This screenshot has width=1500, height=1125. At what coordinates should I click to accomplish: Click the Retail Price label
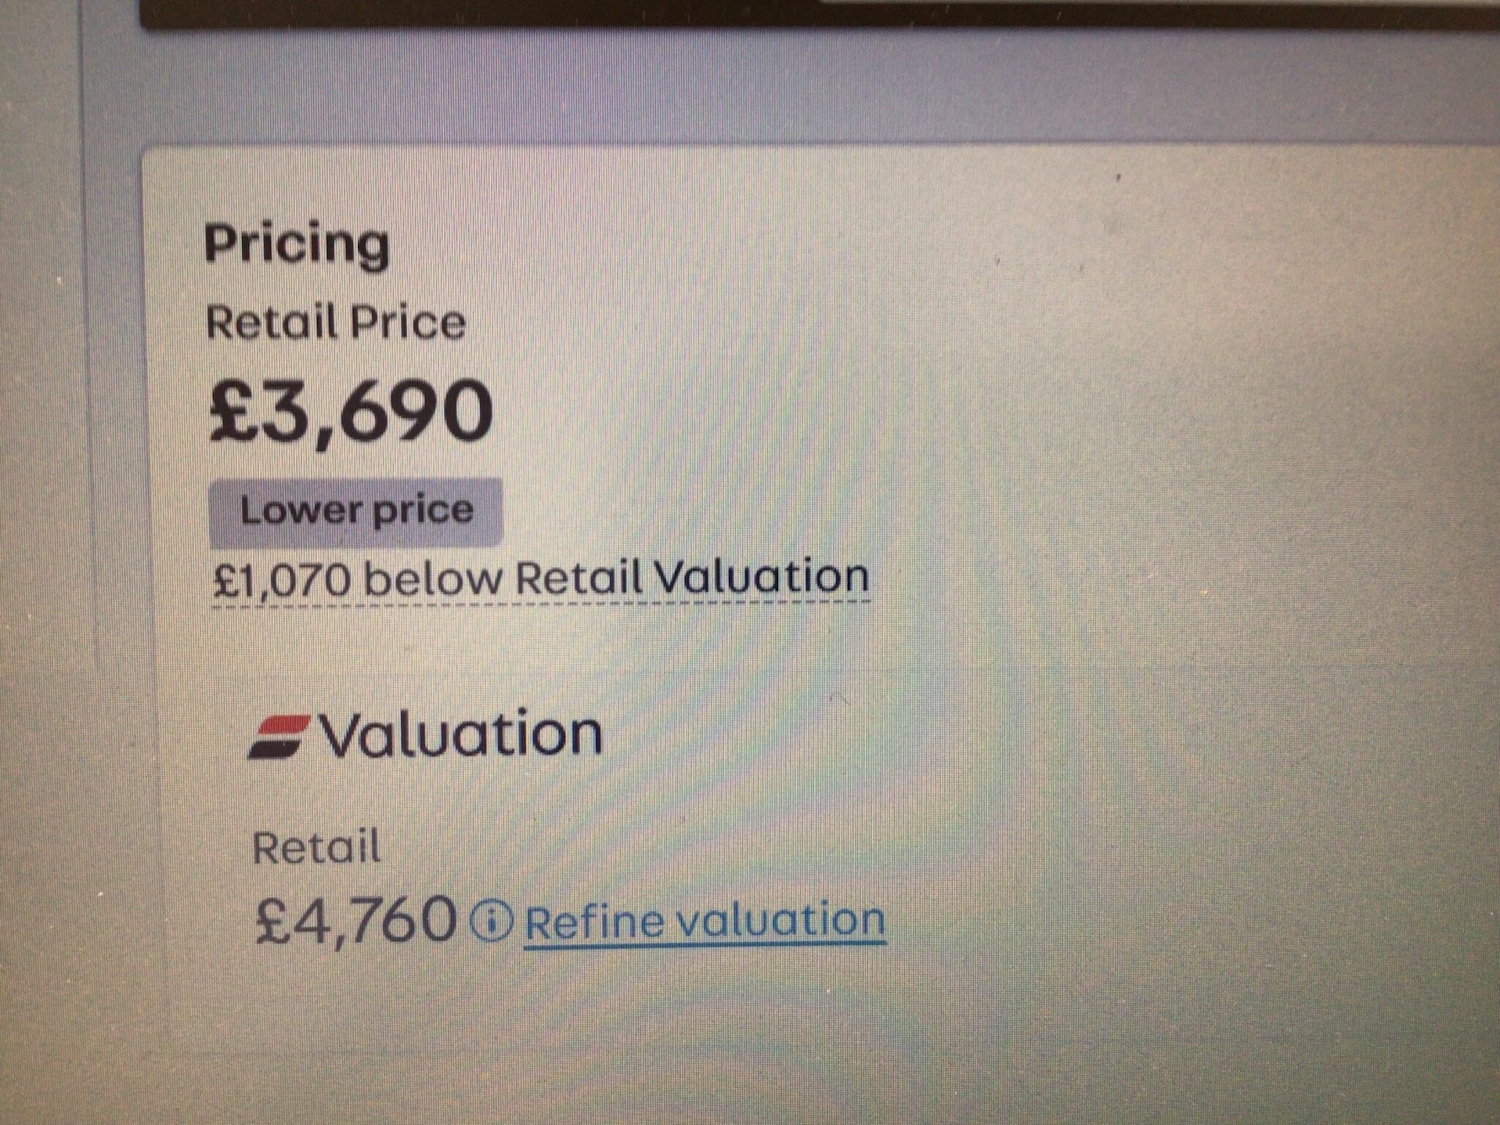tap(336, 323)
